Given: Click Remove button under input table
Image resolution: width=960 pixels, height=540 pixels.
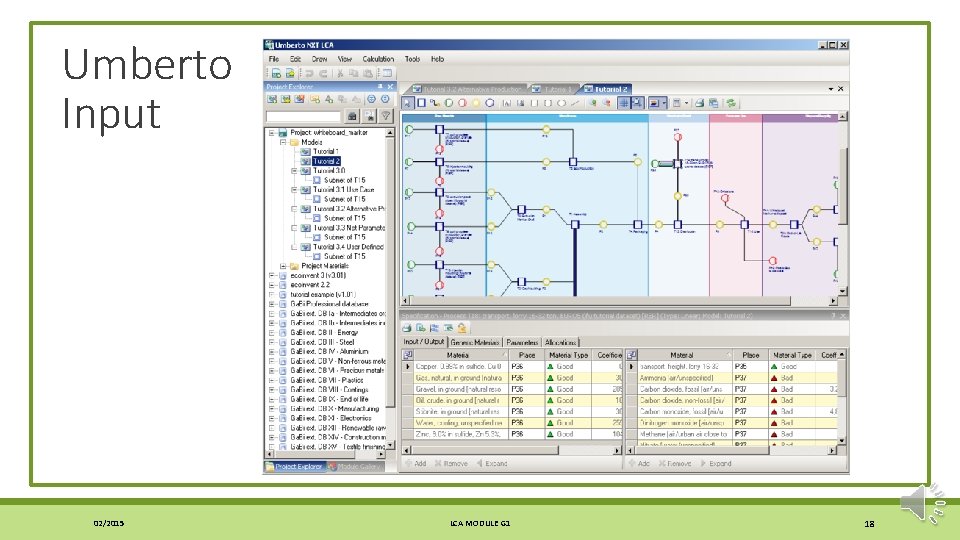Looking at the screenshot, I should coord(451,463).
